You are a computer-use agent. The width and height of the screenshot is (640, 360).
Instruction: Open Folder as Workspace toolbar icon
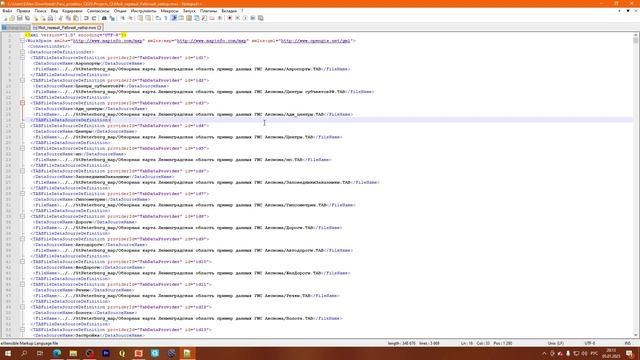coord(212,18)
